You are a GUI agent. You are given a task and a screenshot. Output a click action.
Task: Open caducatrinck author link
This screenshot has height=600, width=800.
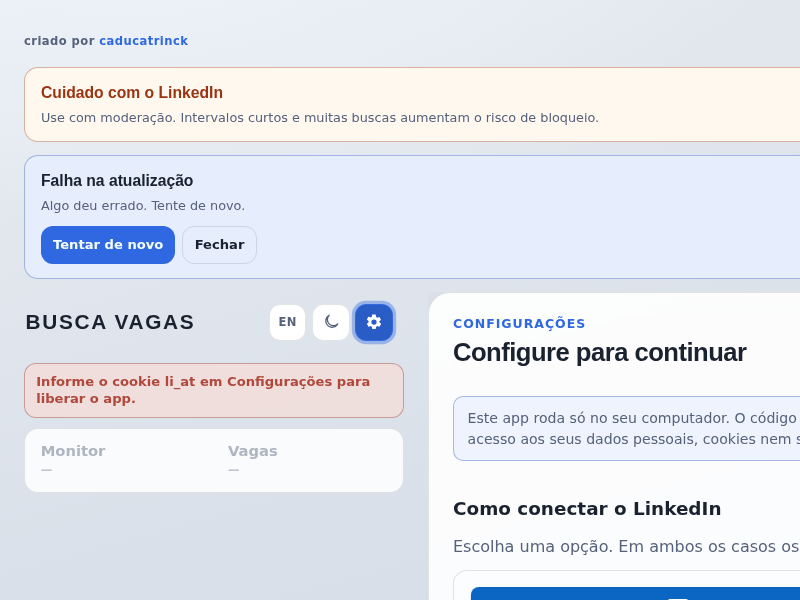[x=143, y=41]
